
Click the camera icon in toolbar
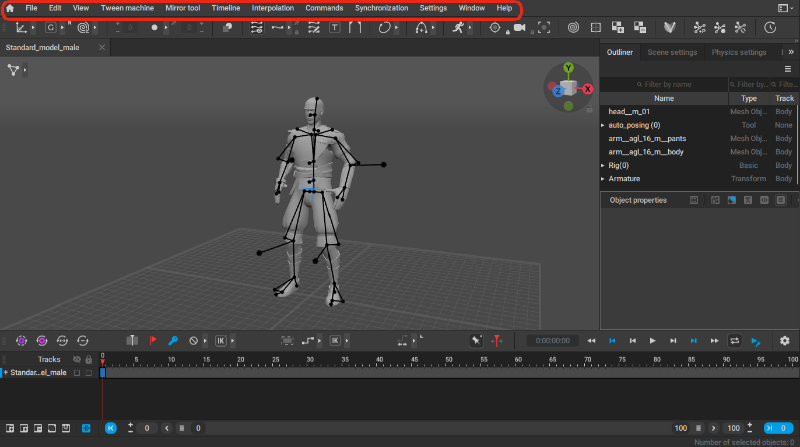[519, 28]
